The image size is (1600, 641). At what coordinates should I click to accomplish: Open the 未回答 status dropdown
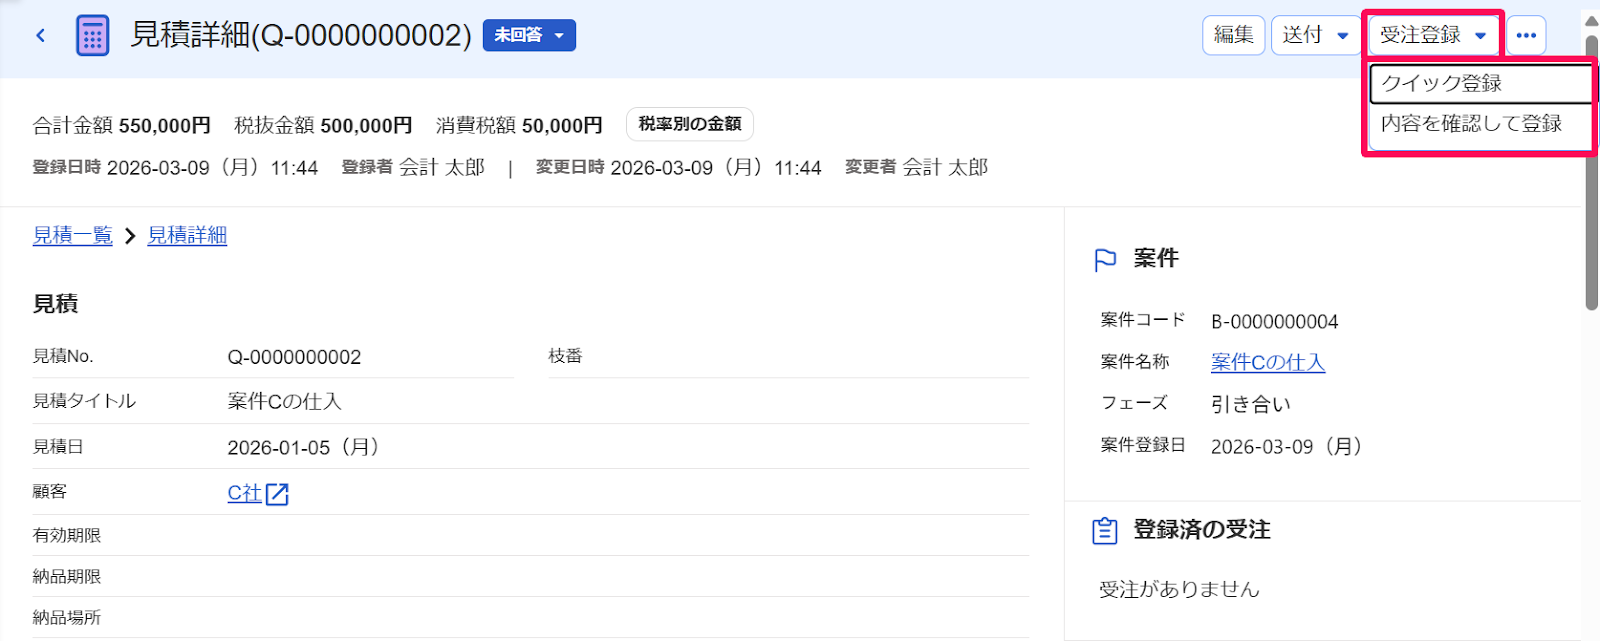point(529,35)
